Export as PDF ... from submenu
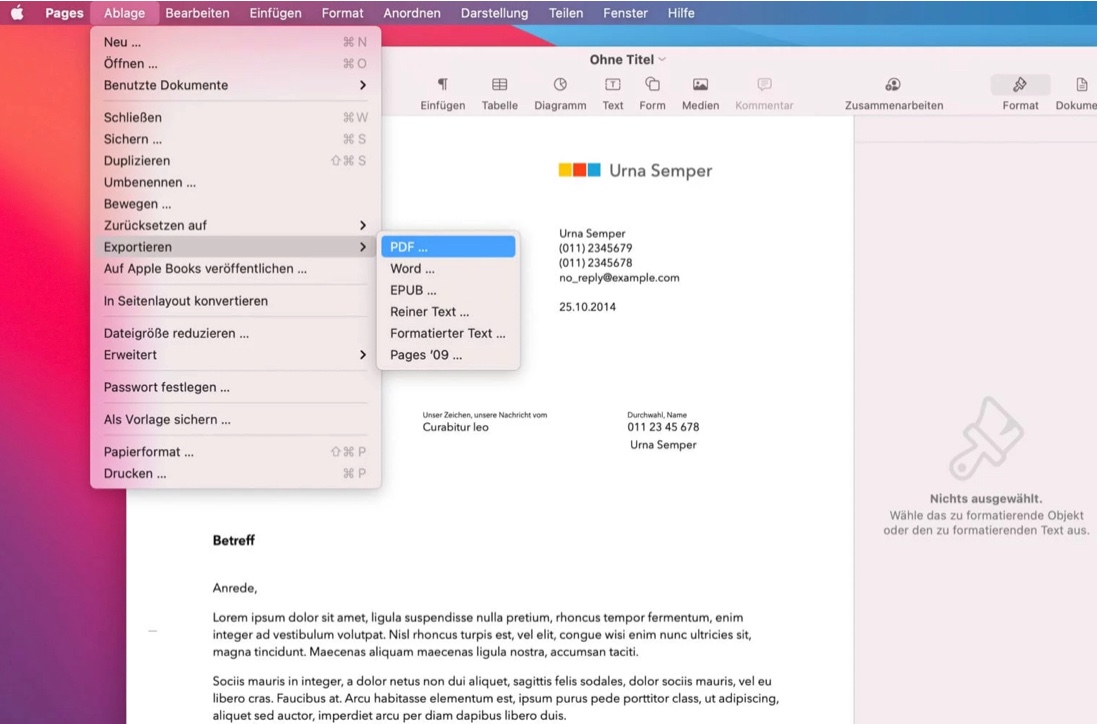This screenshot has width=1100, height=724. tap(448, 247)
